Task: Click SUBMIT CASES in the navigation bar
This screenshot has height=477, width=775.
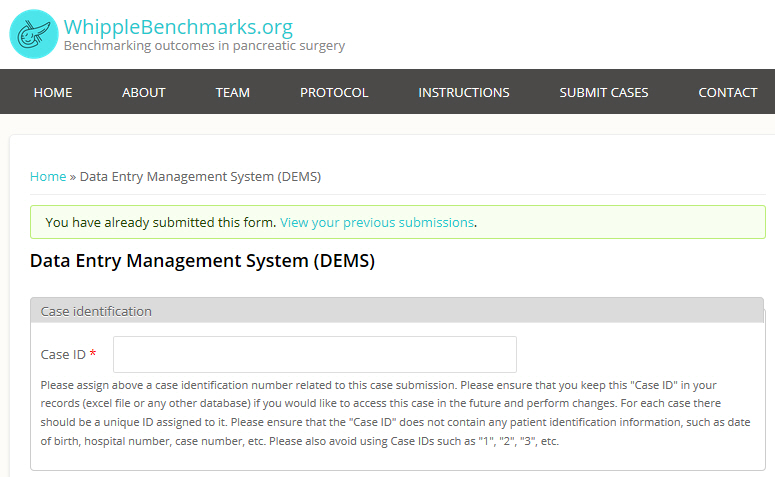Action: click(x=604, y=92)
